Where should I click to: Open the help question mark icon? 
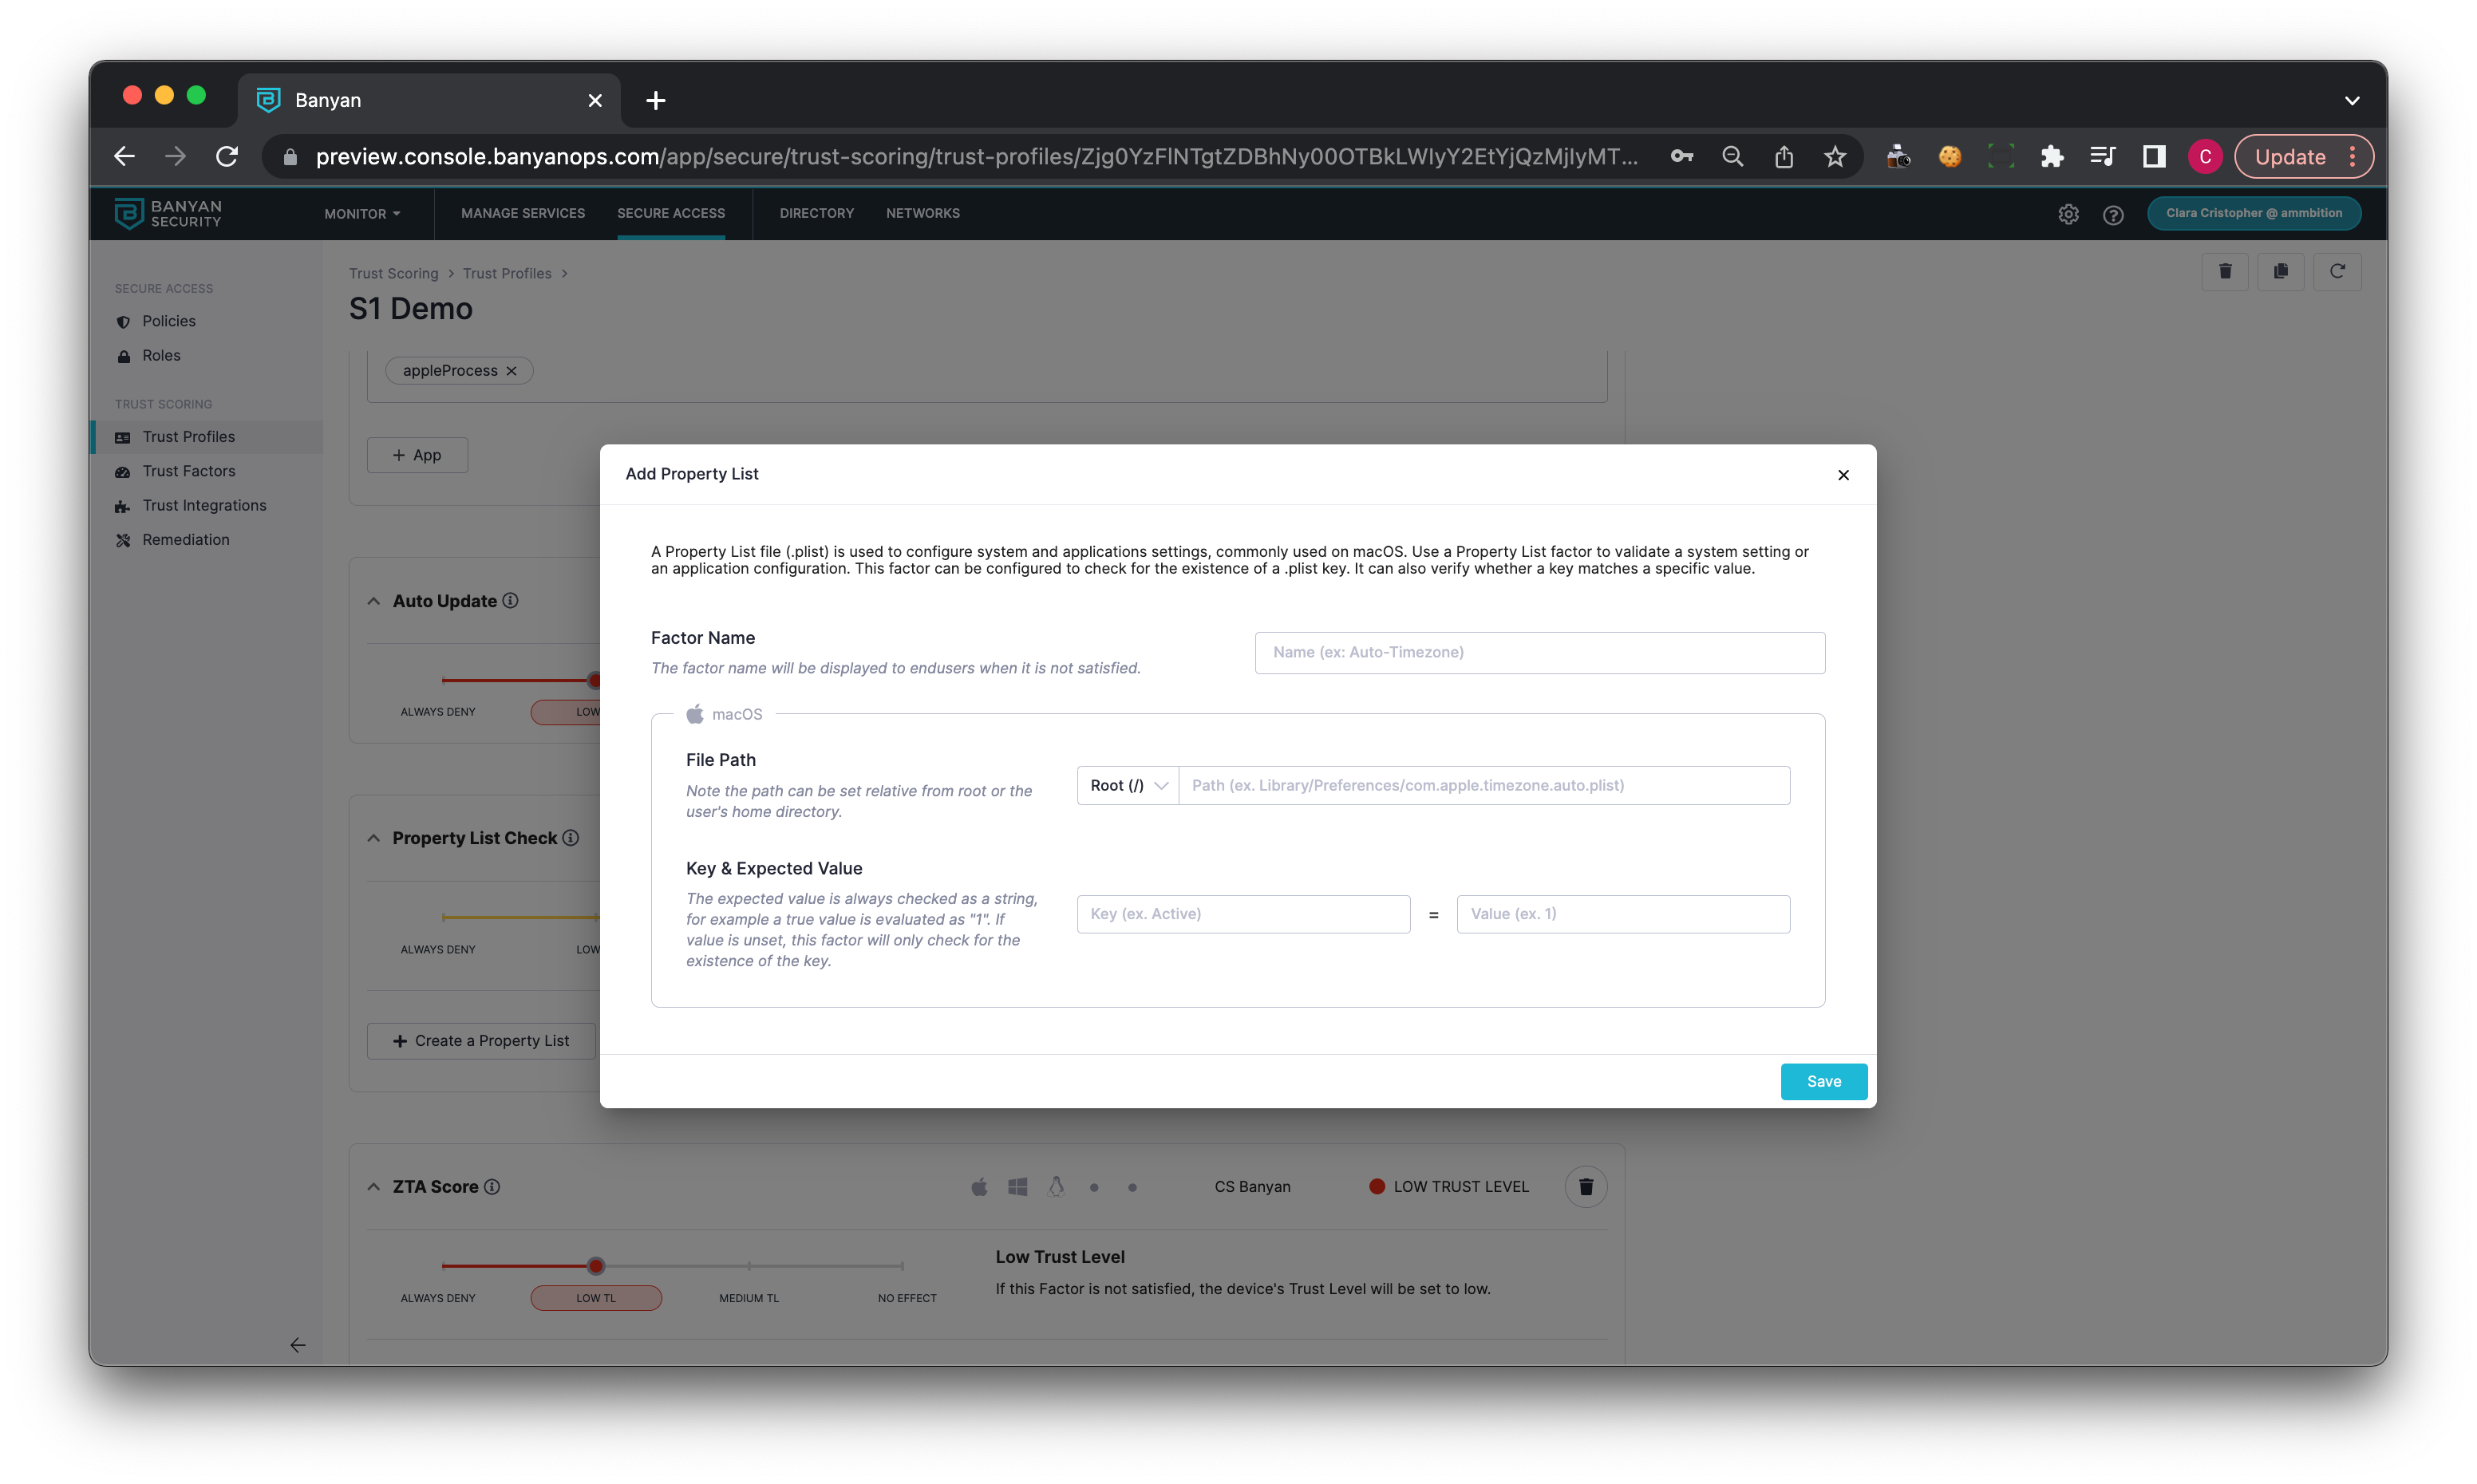(x=2112, y=214)
